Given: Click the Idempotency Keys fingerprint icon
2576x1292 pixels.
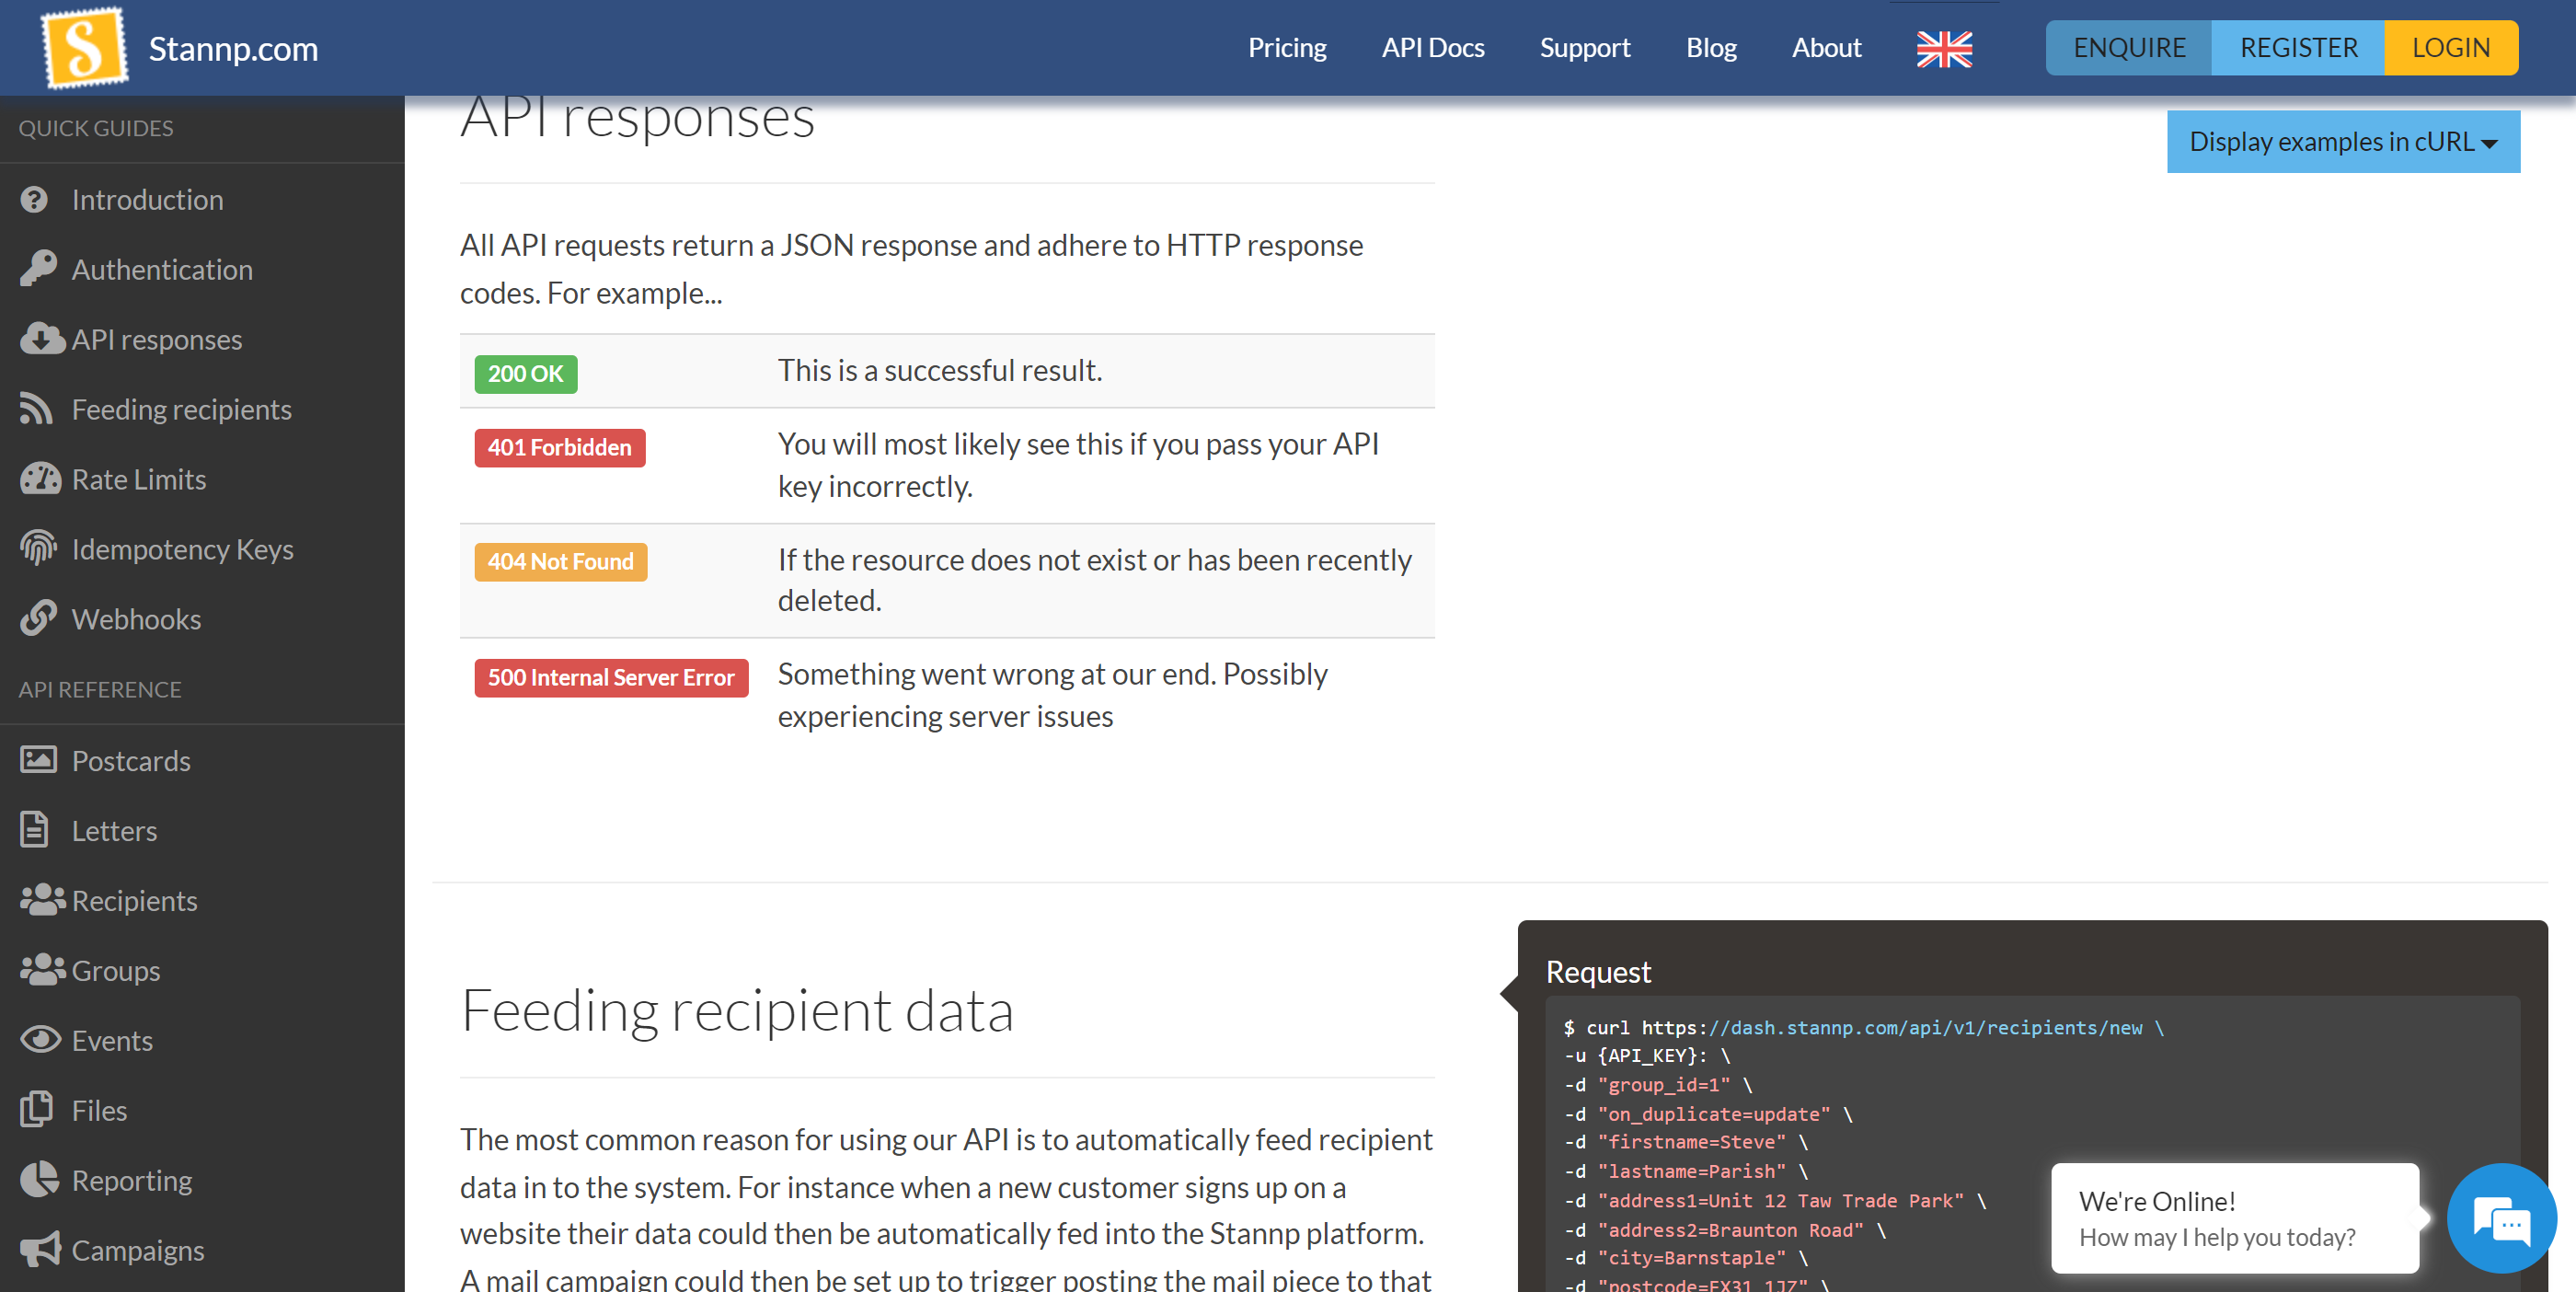Looking at the screenshot, I should point(38,548).
